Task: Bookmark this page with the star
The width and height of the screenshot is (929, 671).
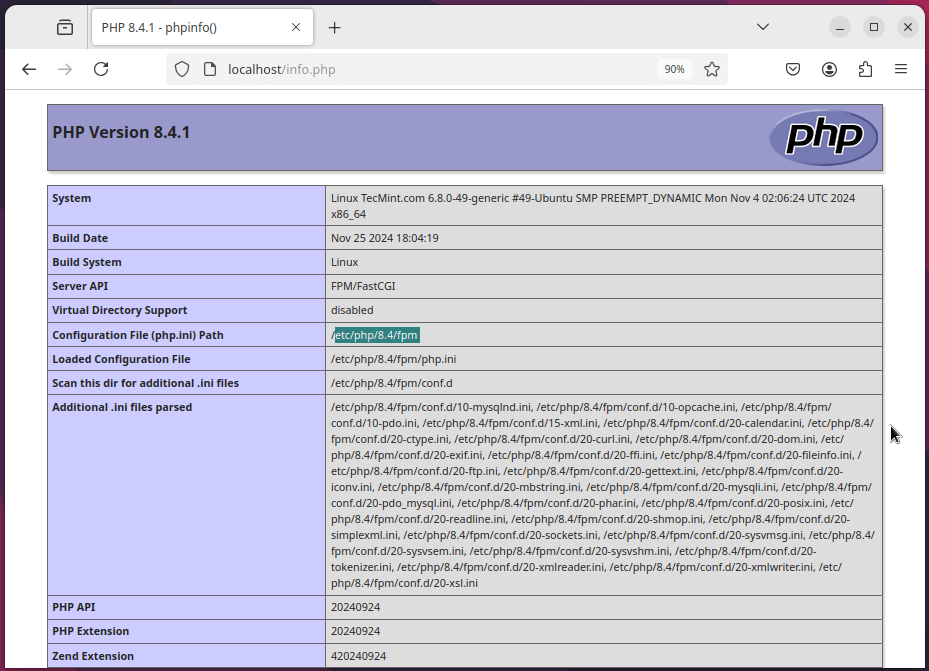Action: coord(712,69)
